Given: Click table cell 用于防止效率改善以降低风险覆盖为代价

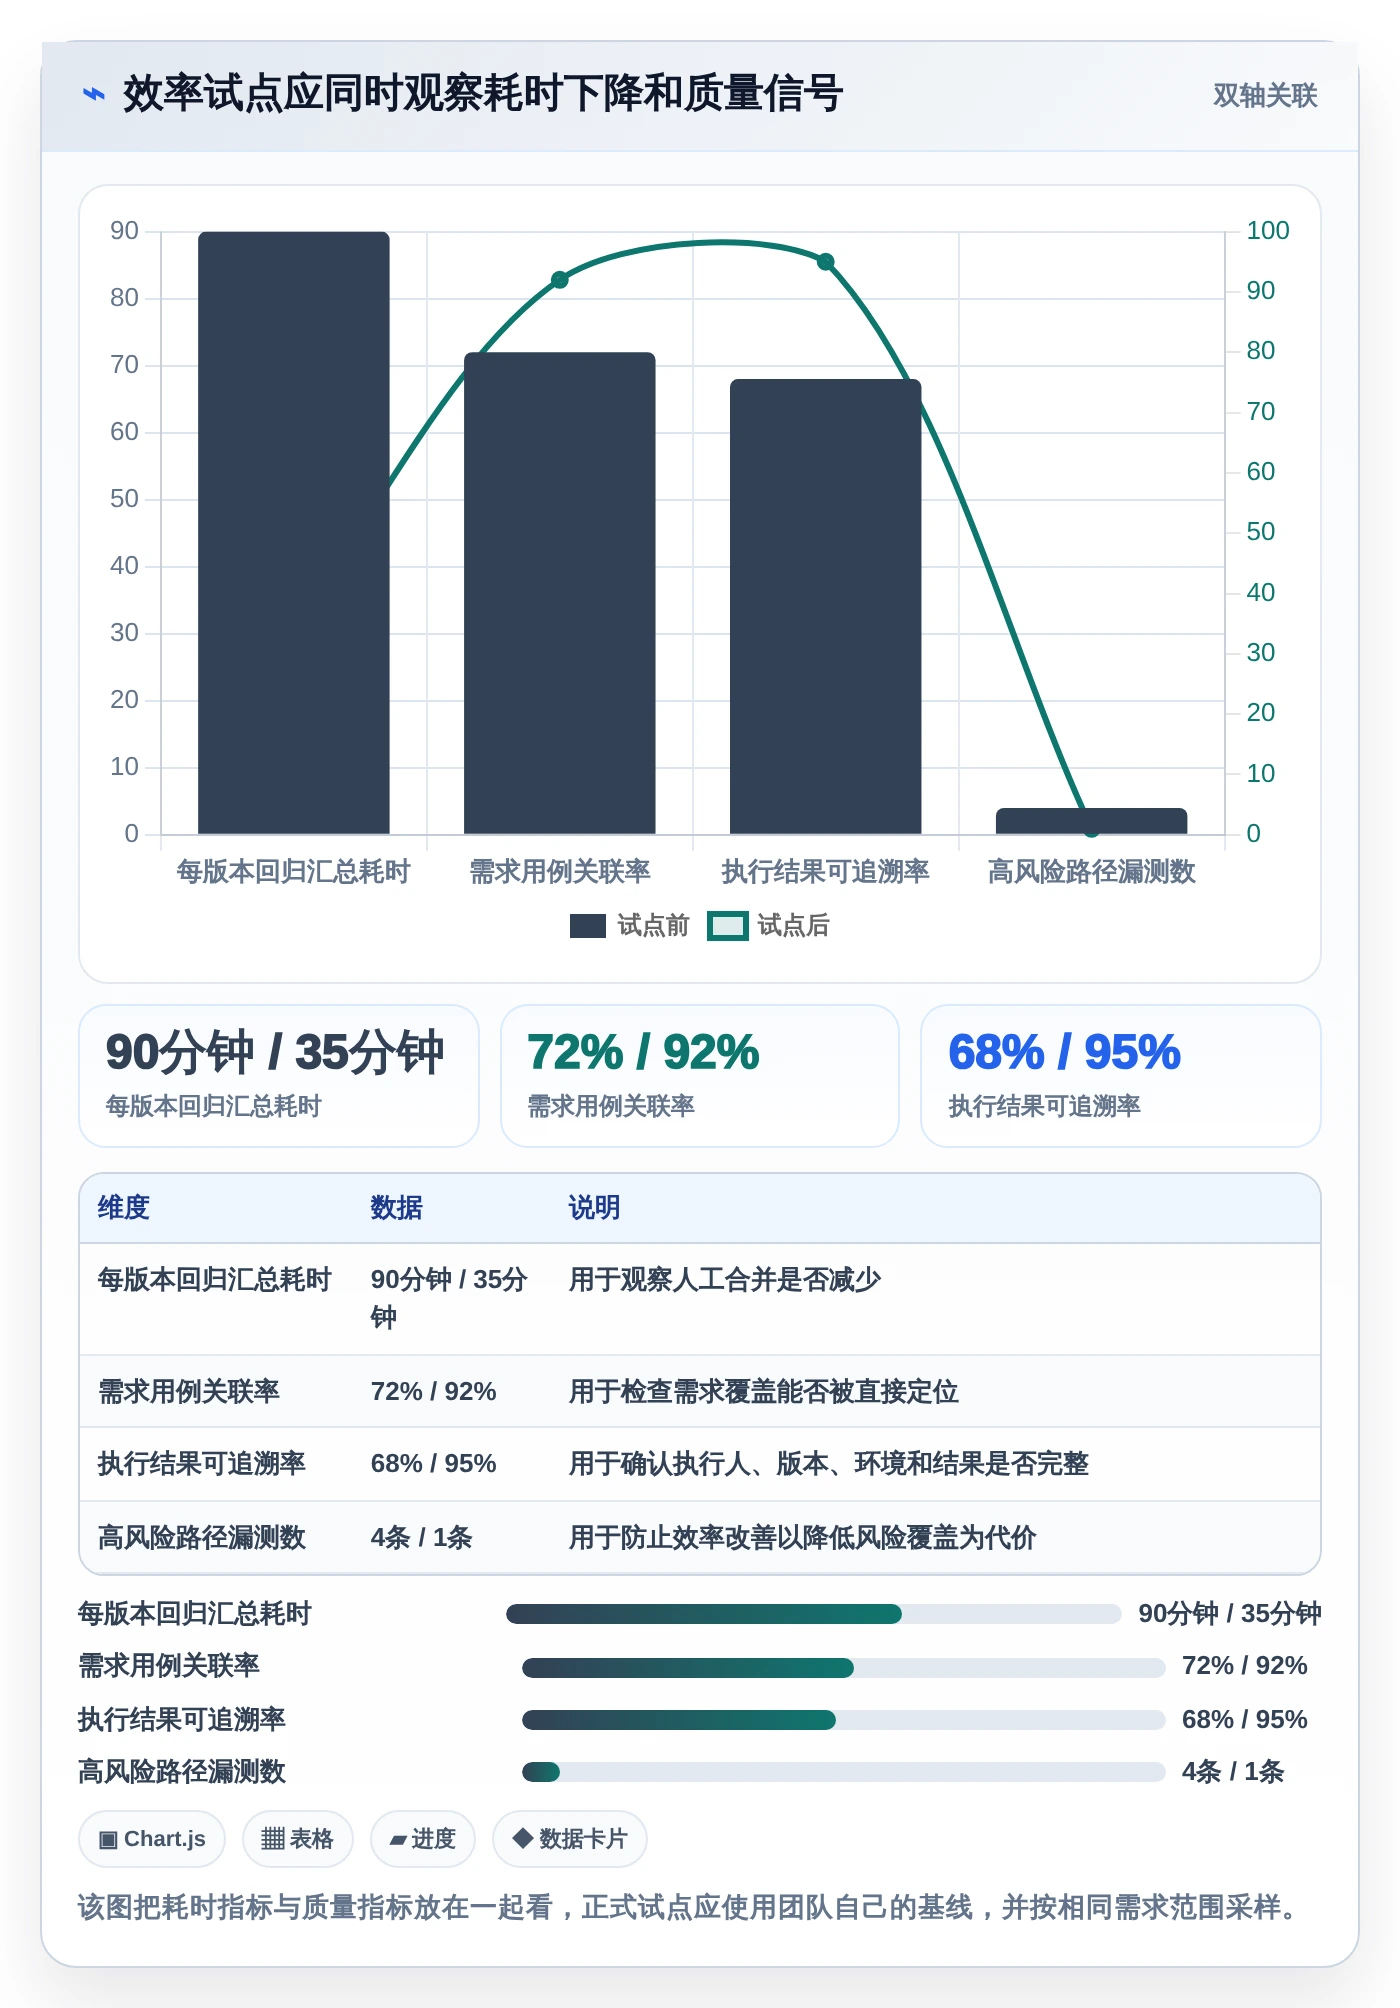Looking at the screenshot, I should 803,1538.
